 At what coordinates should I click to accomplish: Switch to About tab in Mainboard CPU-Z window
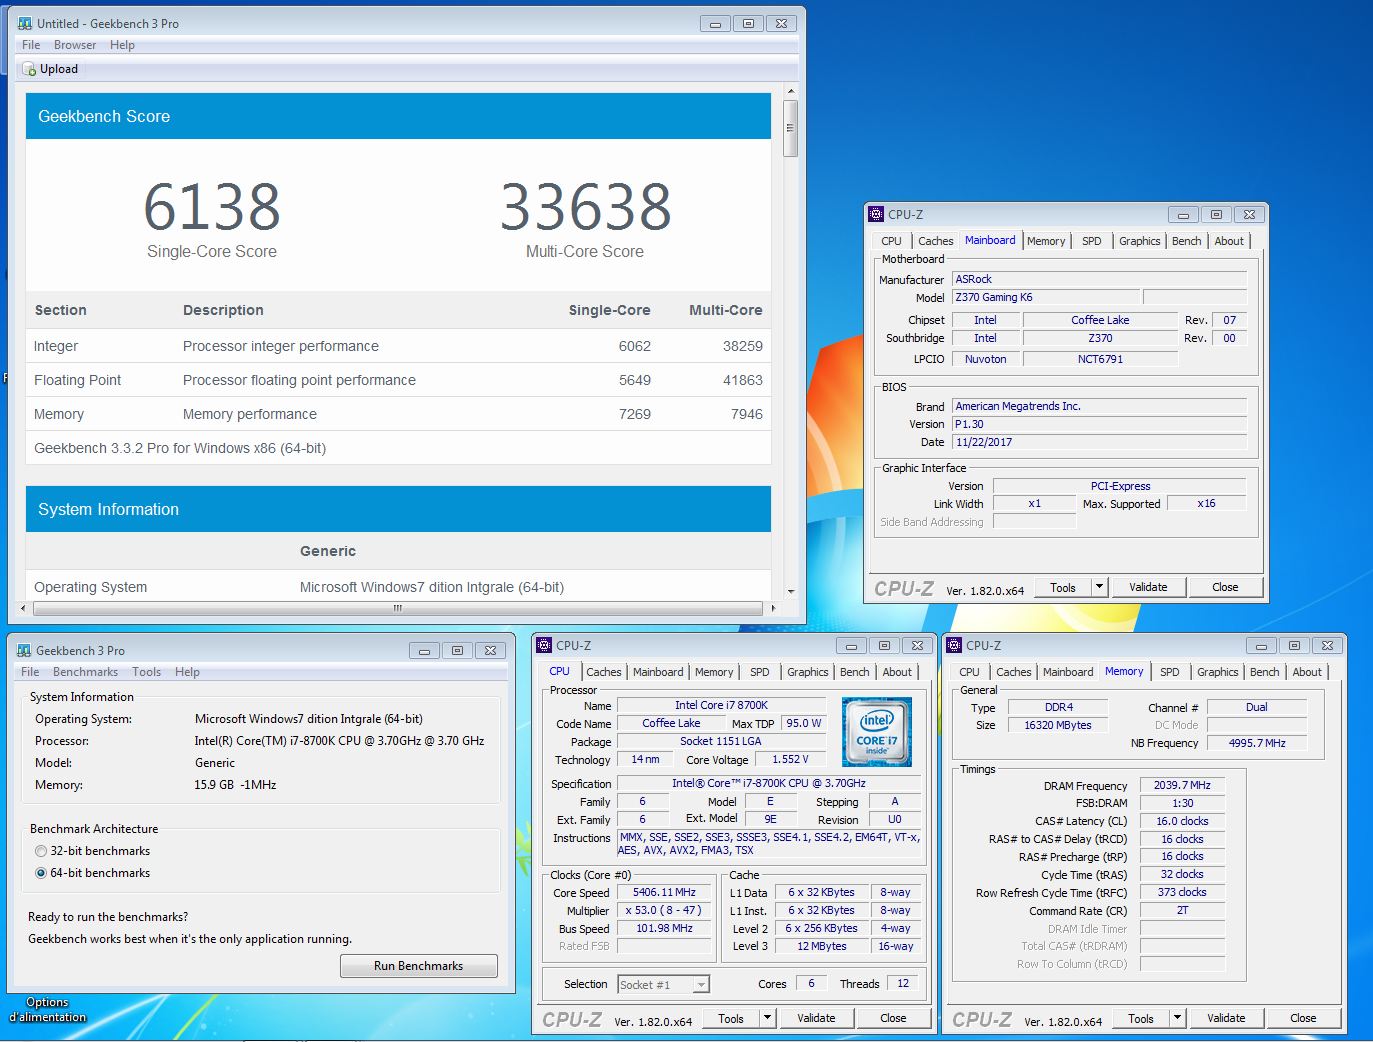(1229, 241)
